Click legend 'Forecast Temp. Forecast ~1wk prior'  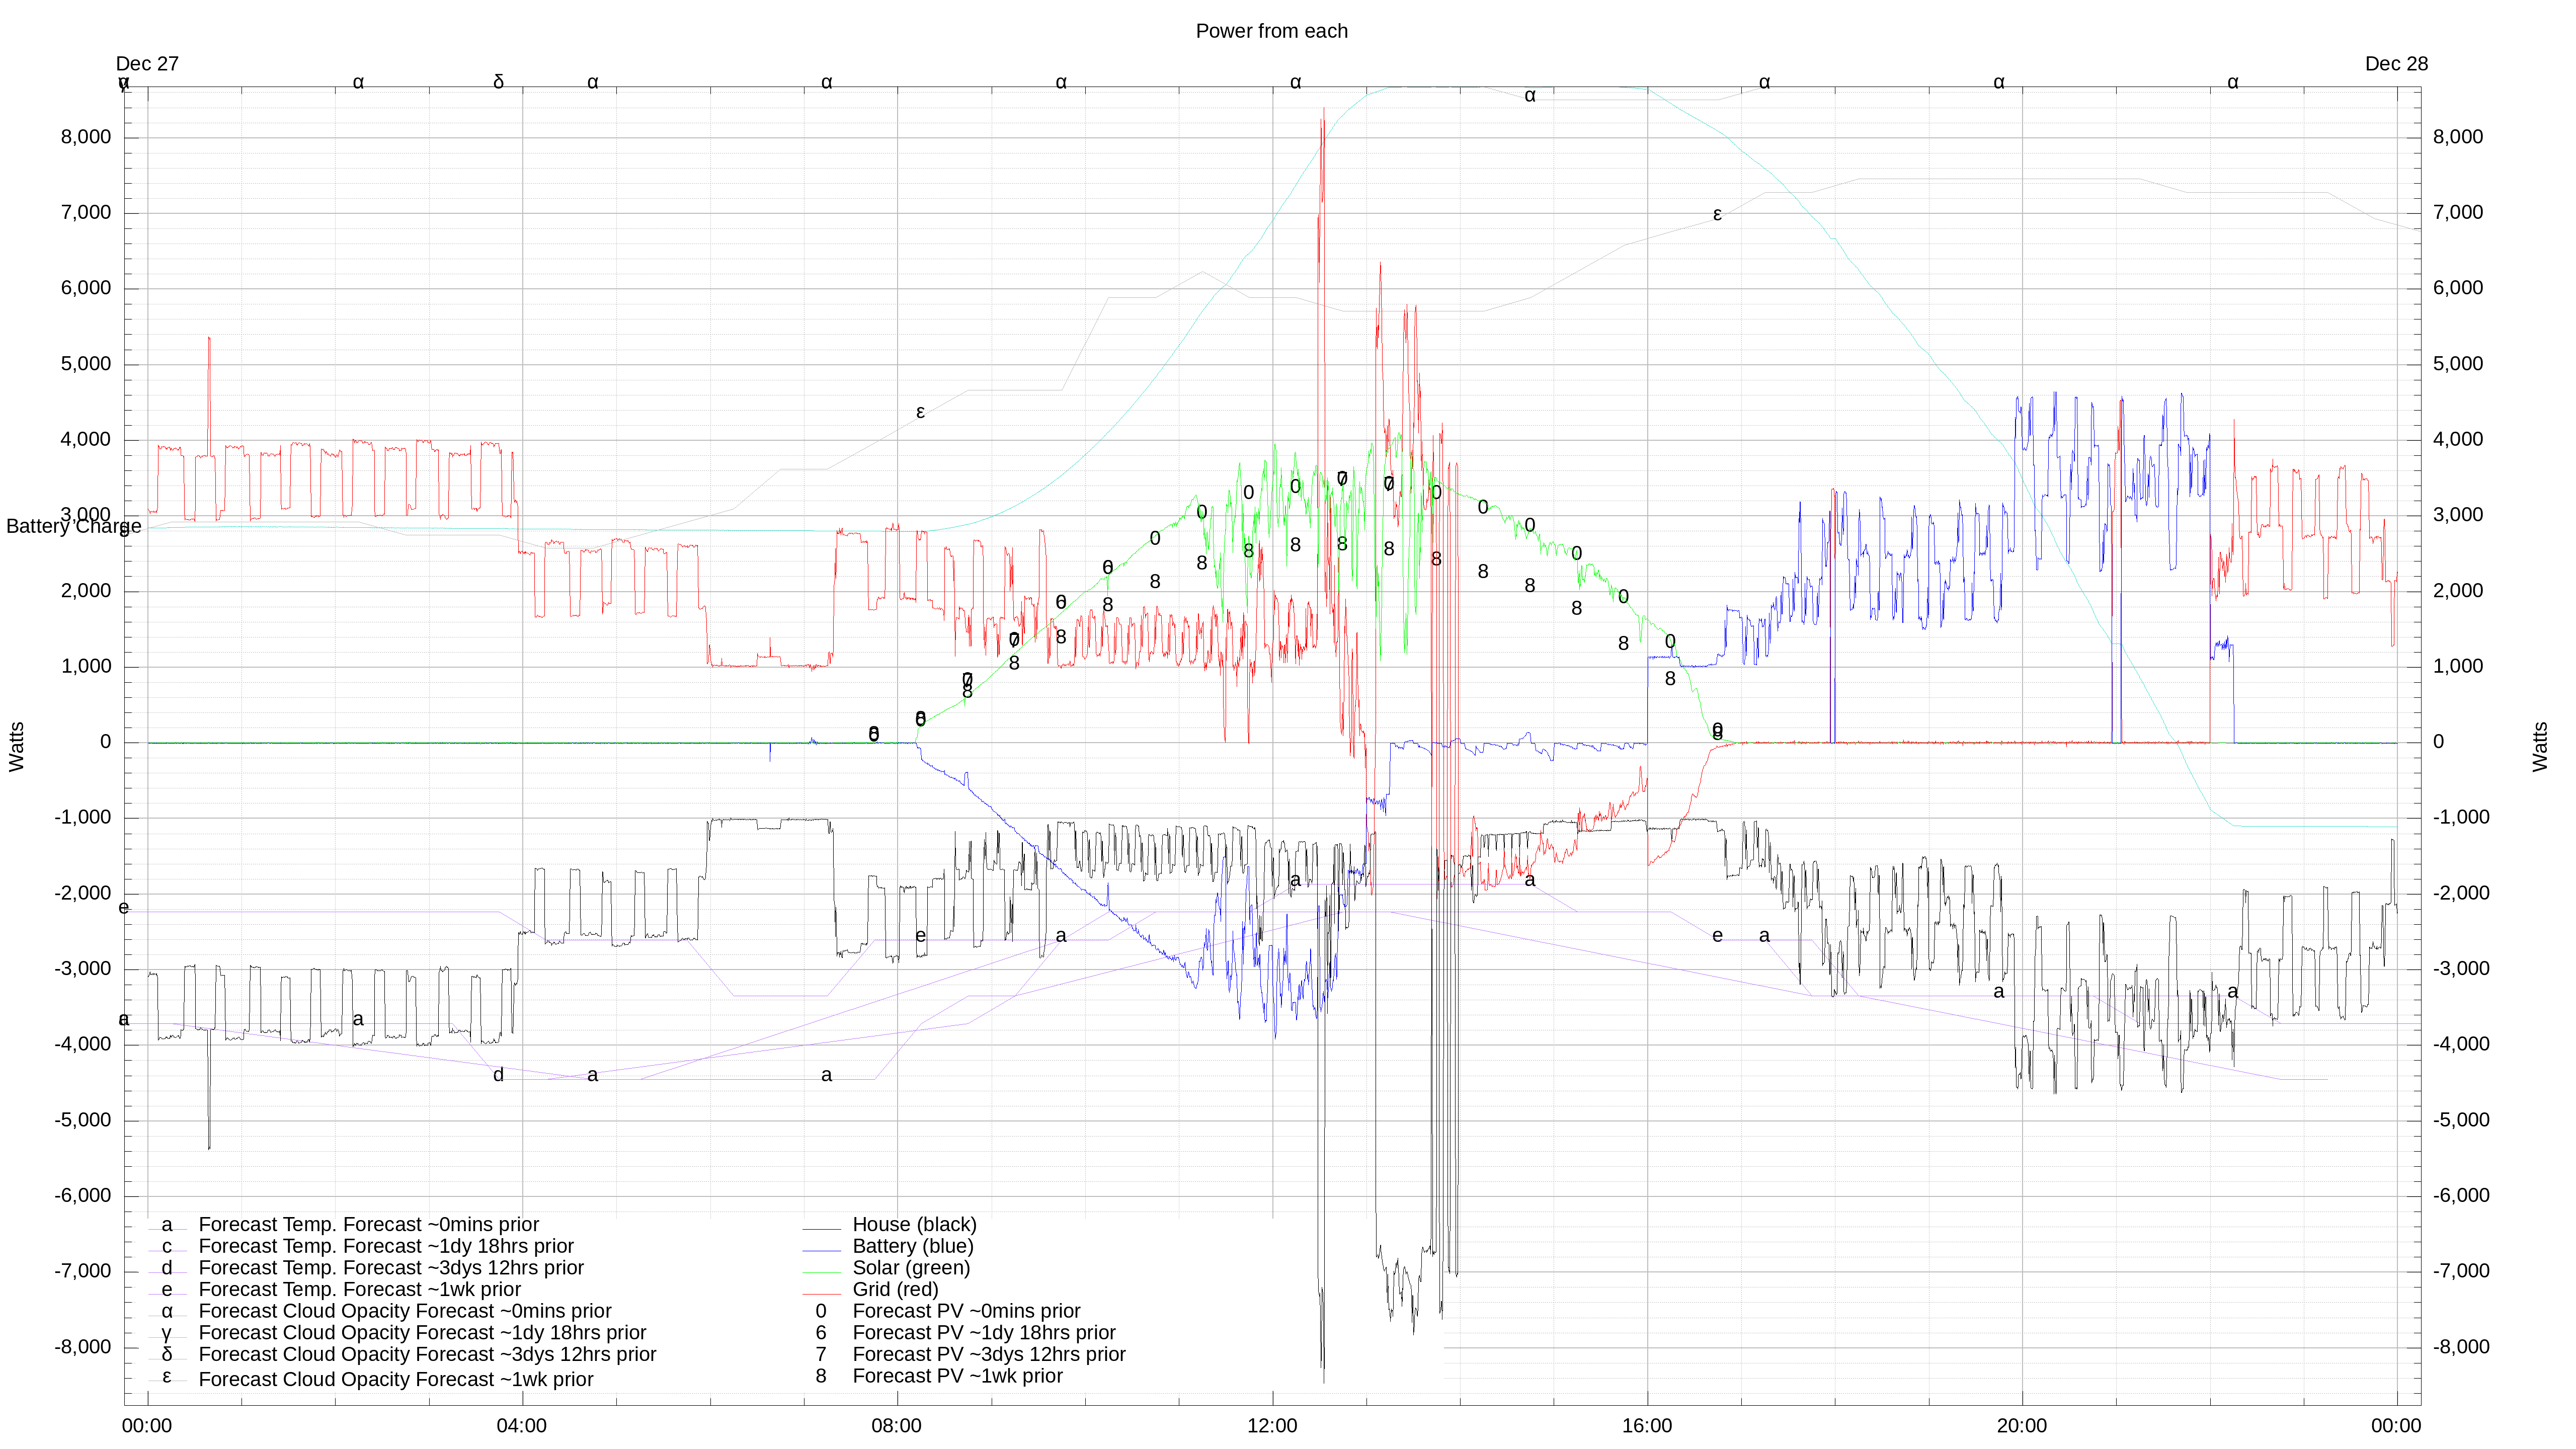pos(360,1290)
